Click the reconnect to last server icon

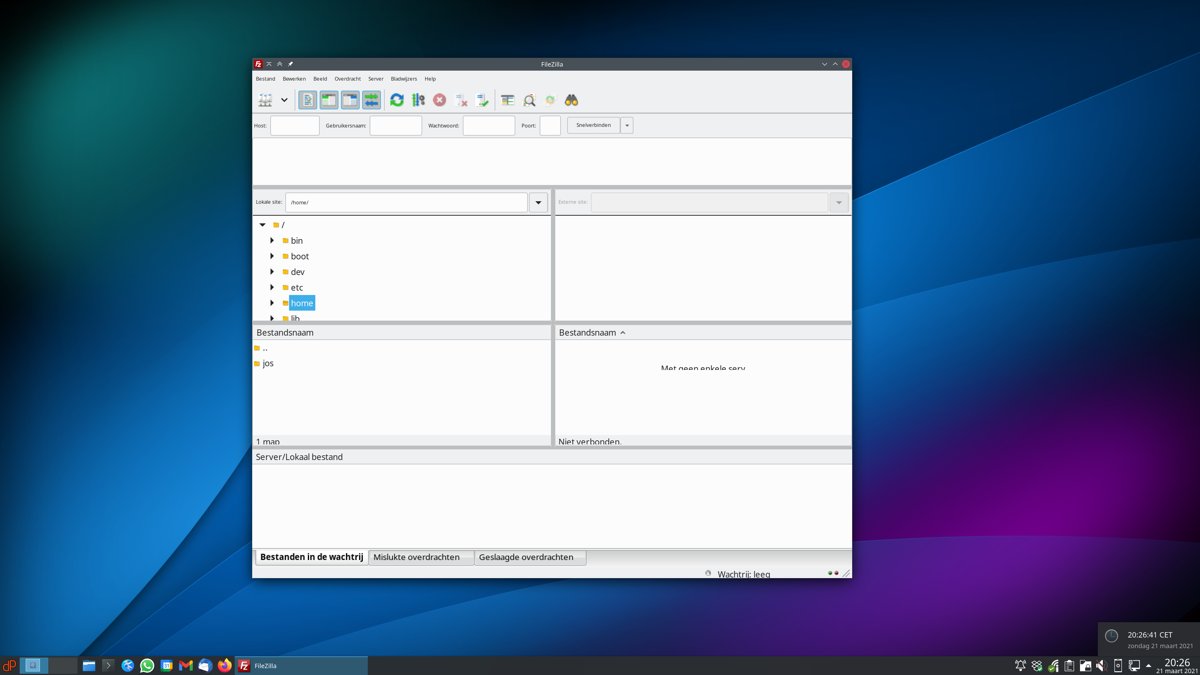coord(482,100)
